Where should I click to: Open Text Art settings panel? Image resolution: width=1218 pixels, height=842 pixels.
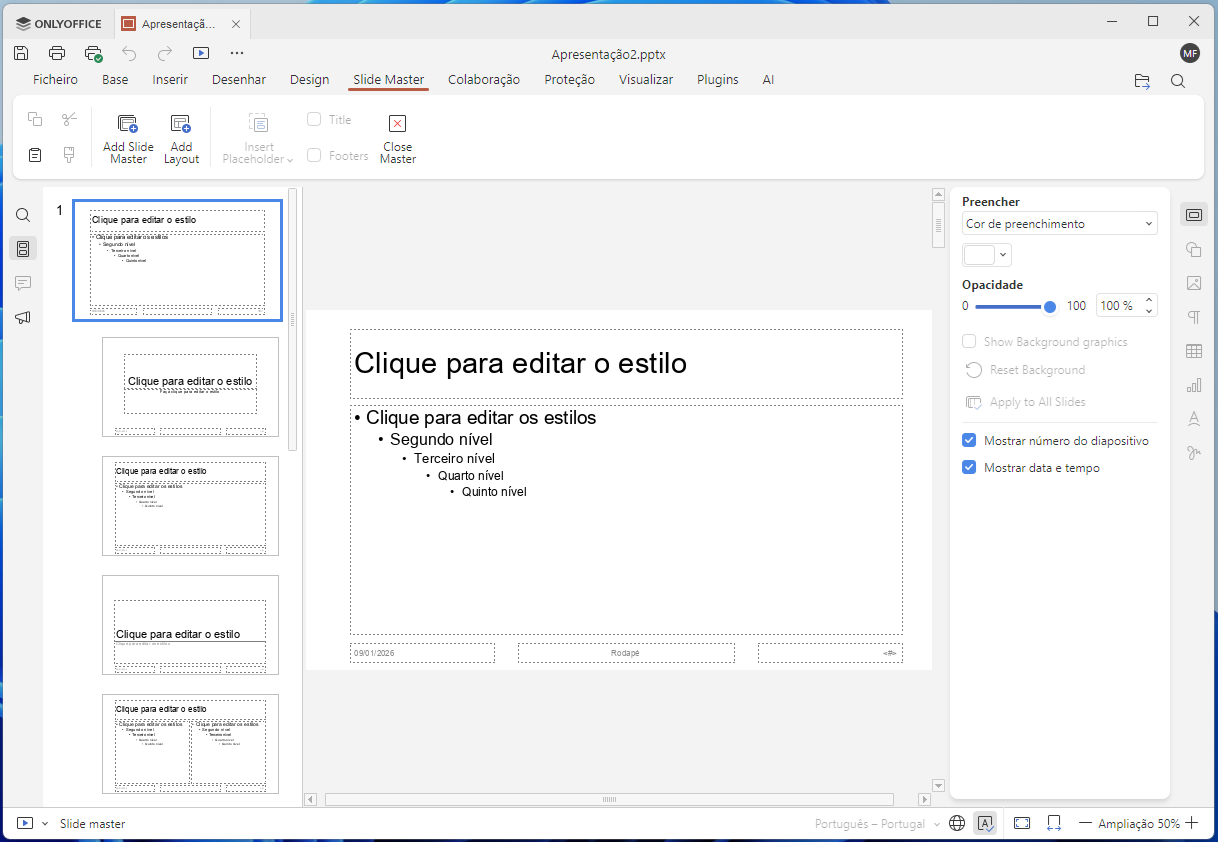pyautogui.click(x=1194, y=419)
